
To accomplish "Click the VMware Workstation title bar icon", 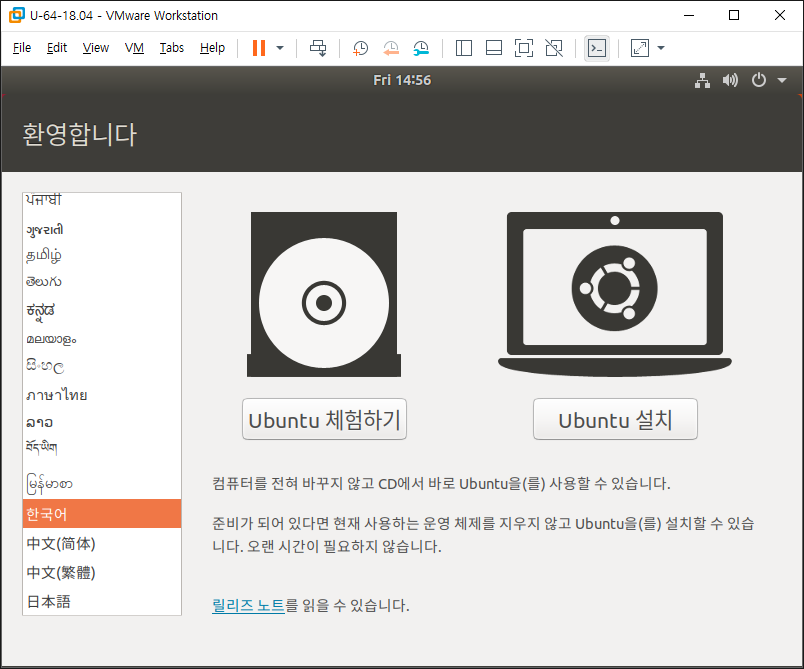I will 16,15.
